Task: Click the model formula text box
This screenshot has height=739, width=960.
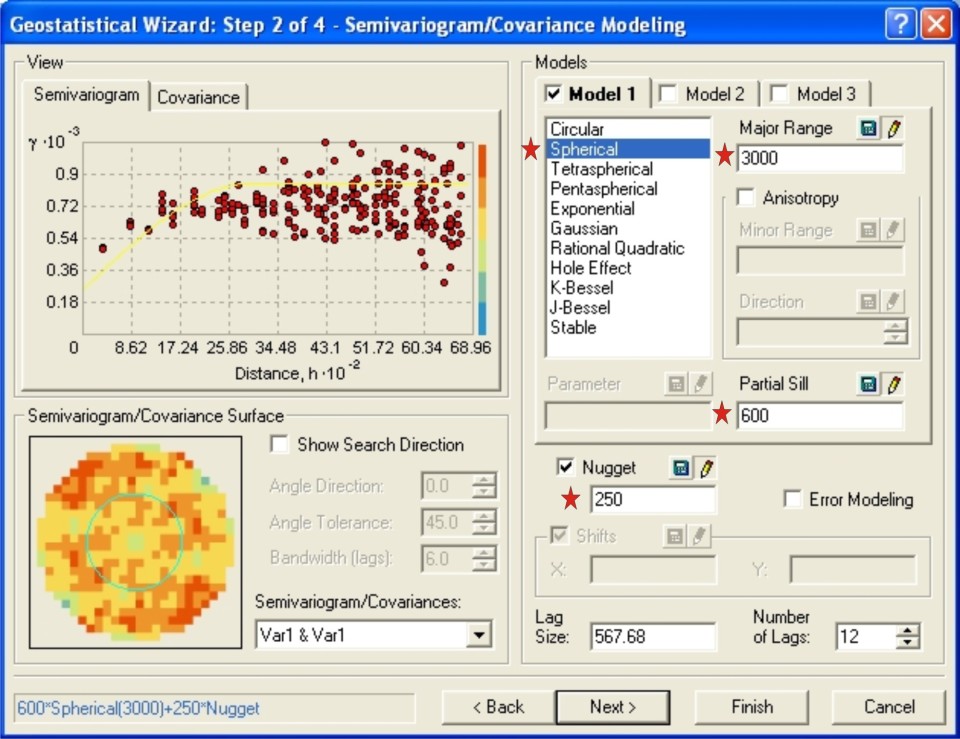Action: coord(214,708)
